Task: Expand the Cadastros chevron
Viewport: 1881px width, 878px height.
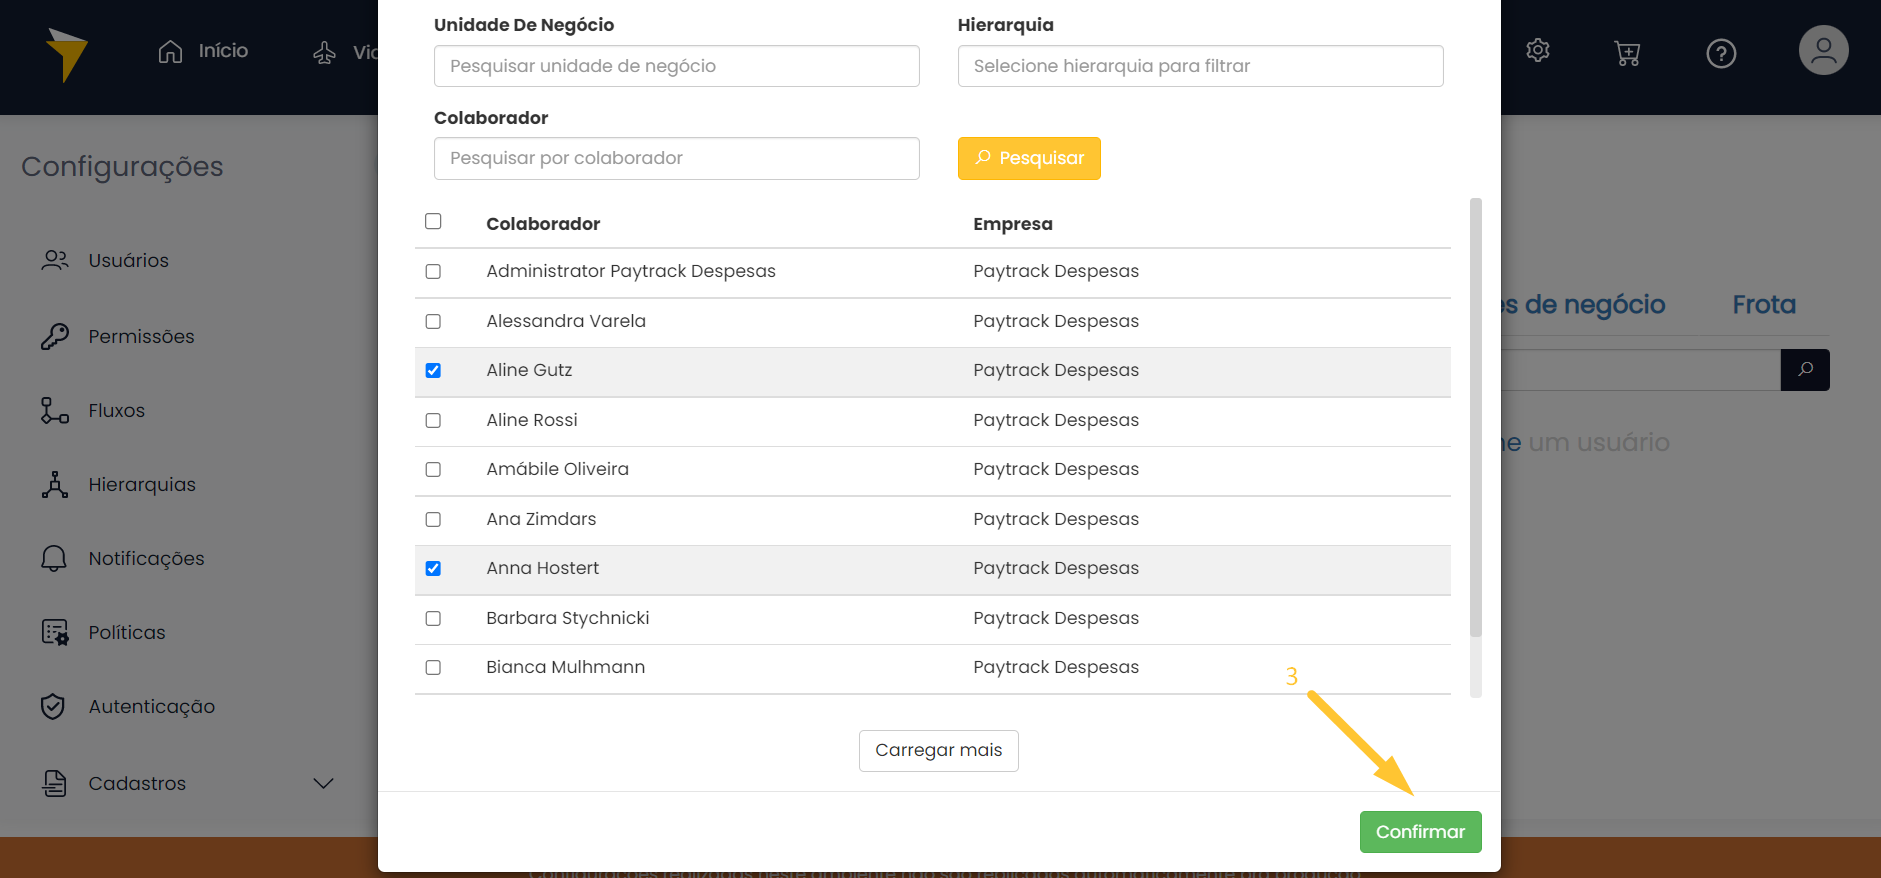Action: pyautogui.click(x=323, y=783)
